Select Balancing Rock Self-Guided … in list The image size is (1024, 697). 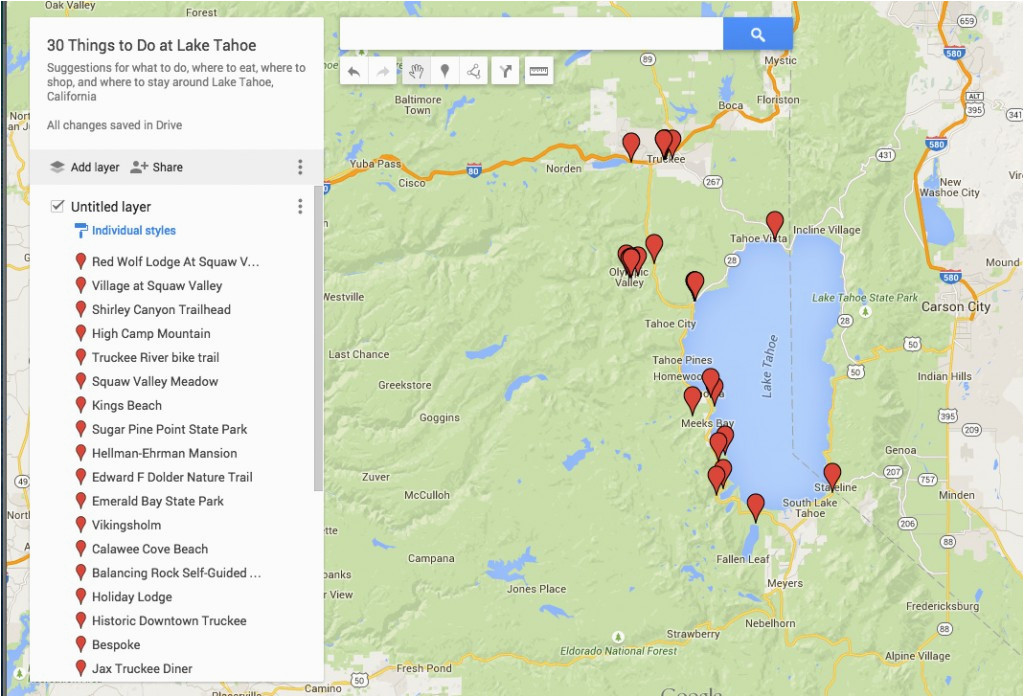(176, 573)
